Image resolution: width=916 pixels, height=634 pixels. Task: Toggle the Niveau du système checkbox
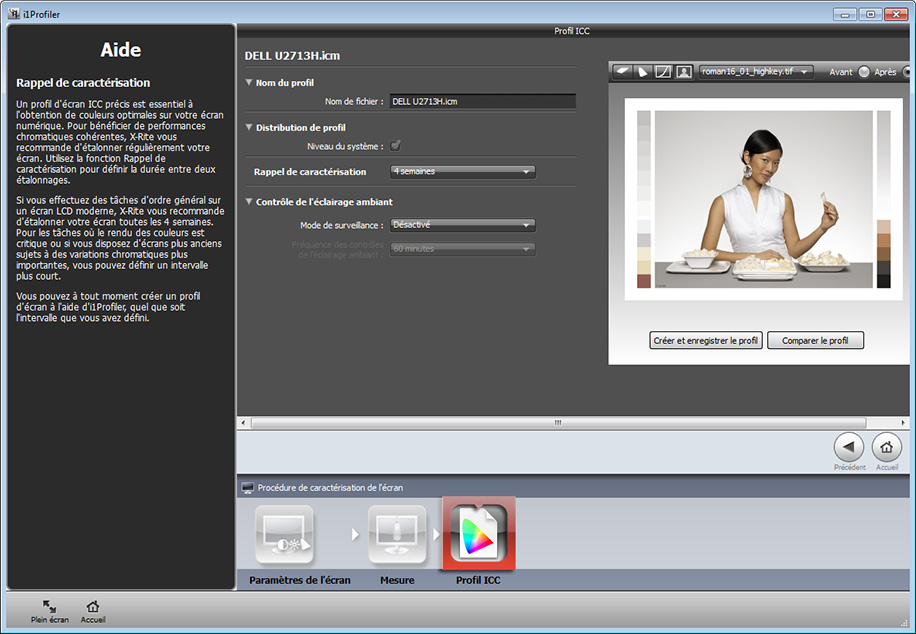395,146
